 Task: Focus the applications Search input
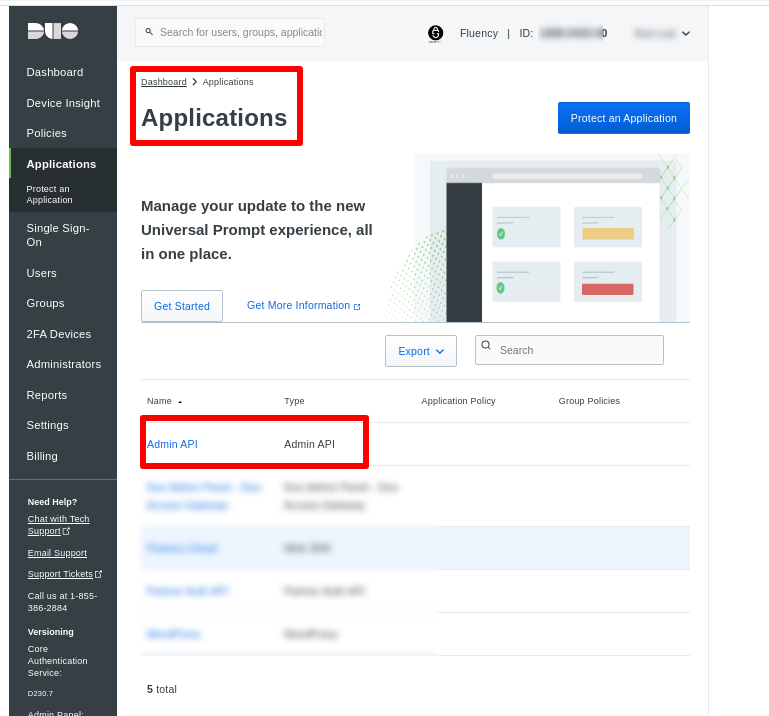point(569,350)
